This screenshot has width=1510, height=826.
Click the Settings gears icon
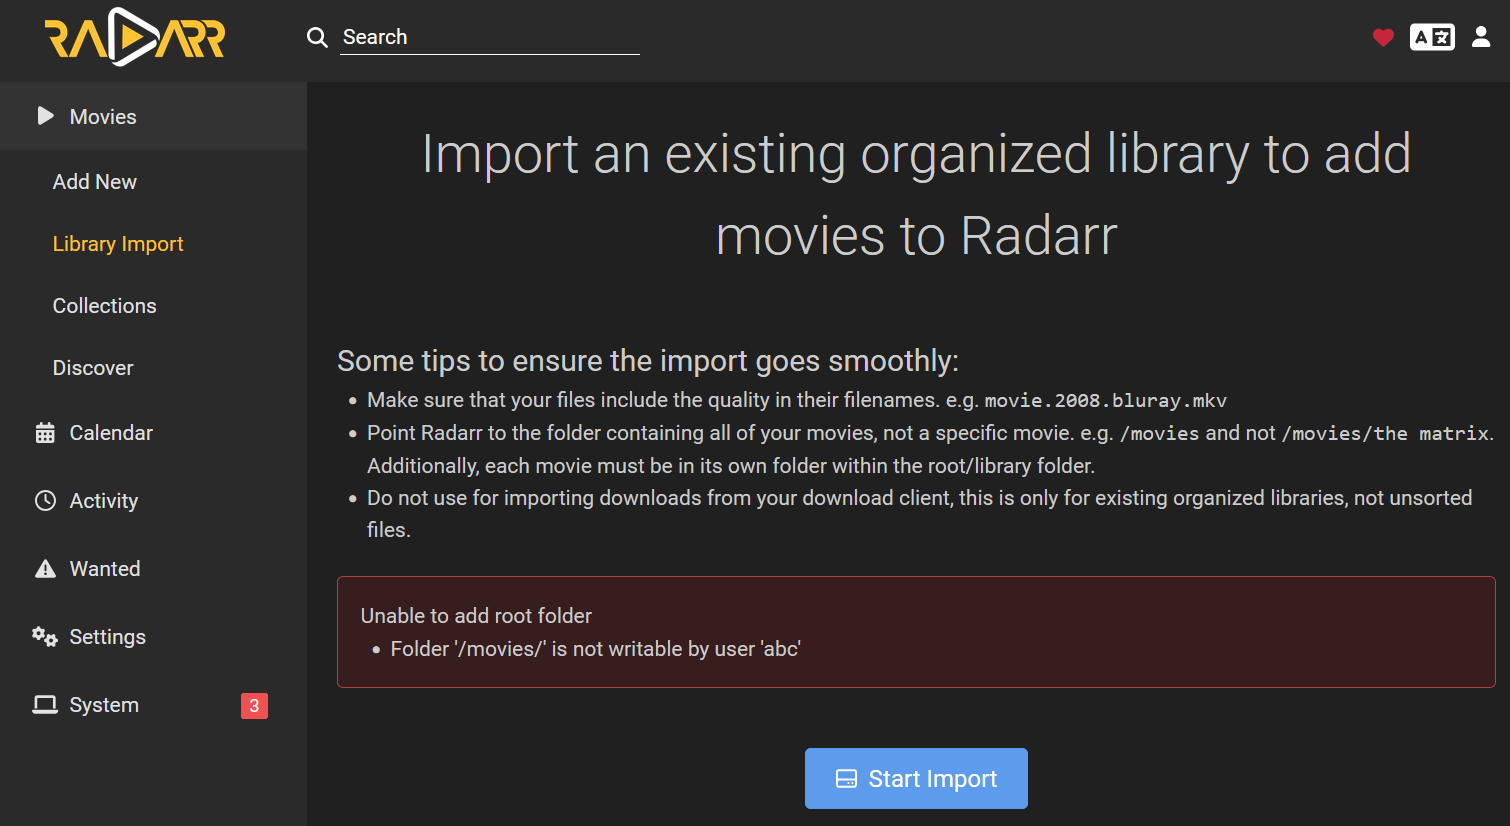pos(45,637)
